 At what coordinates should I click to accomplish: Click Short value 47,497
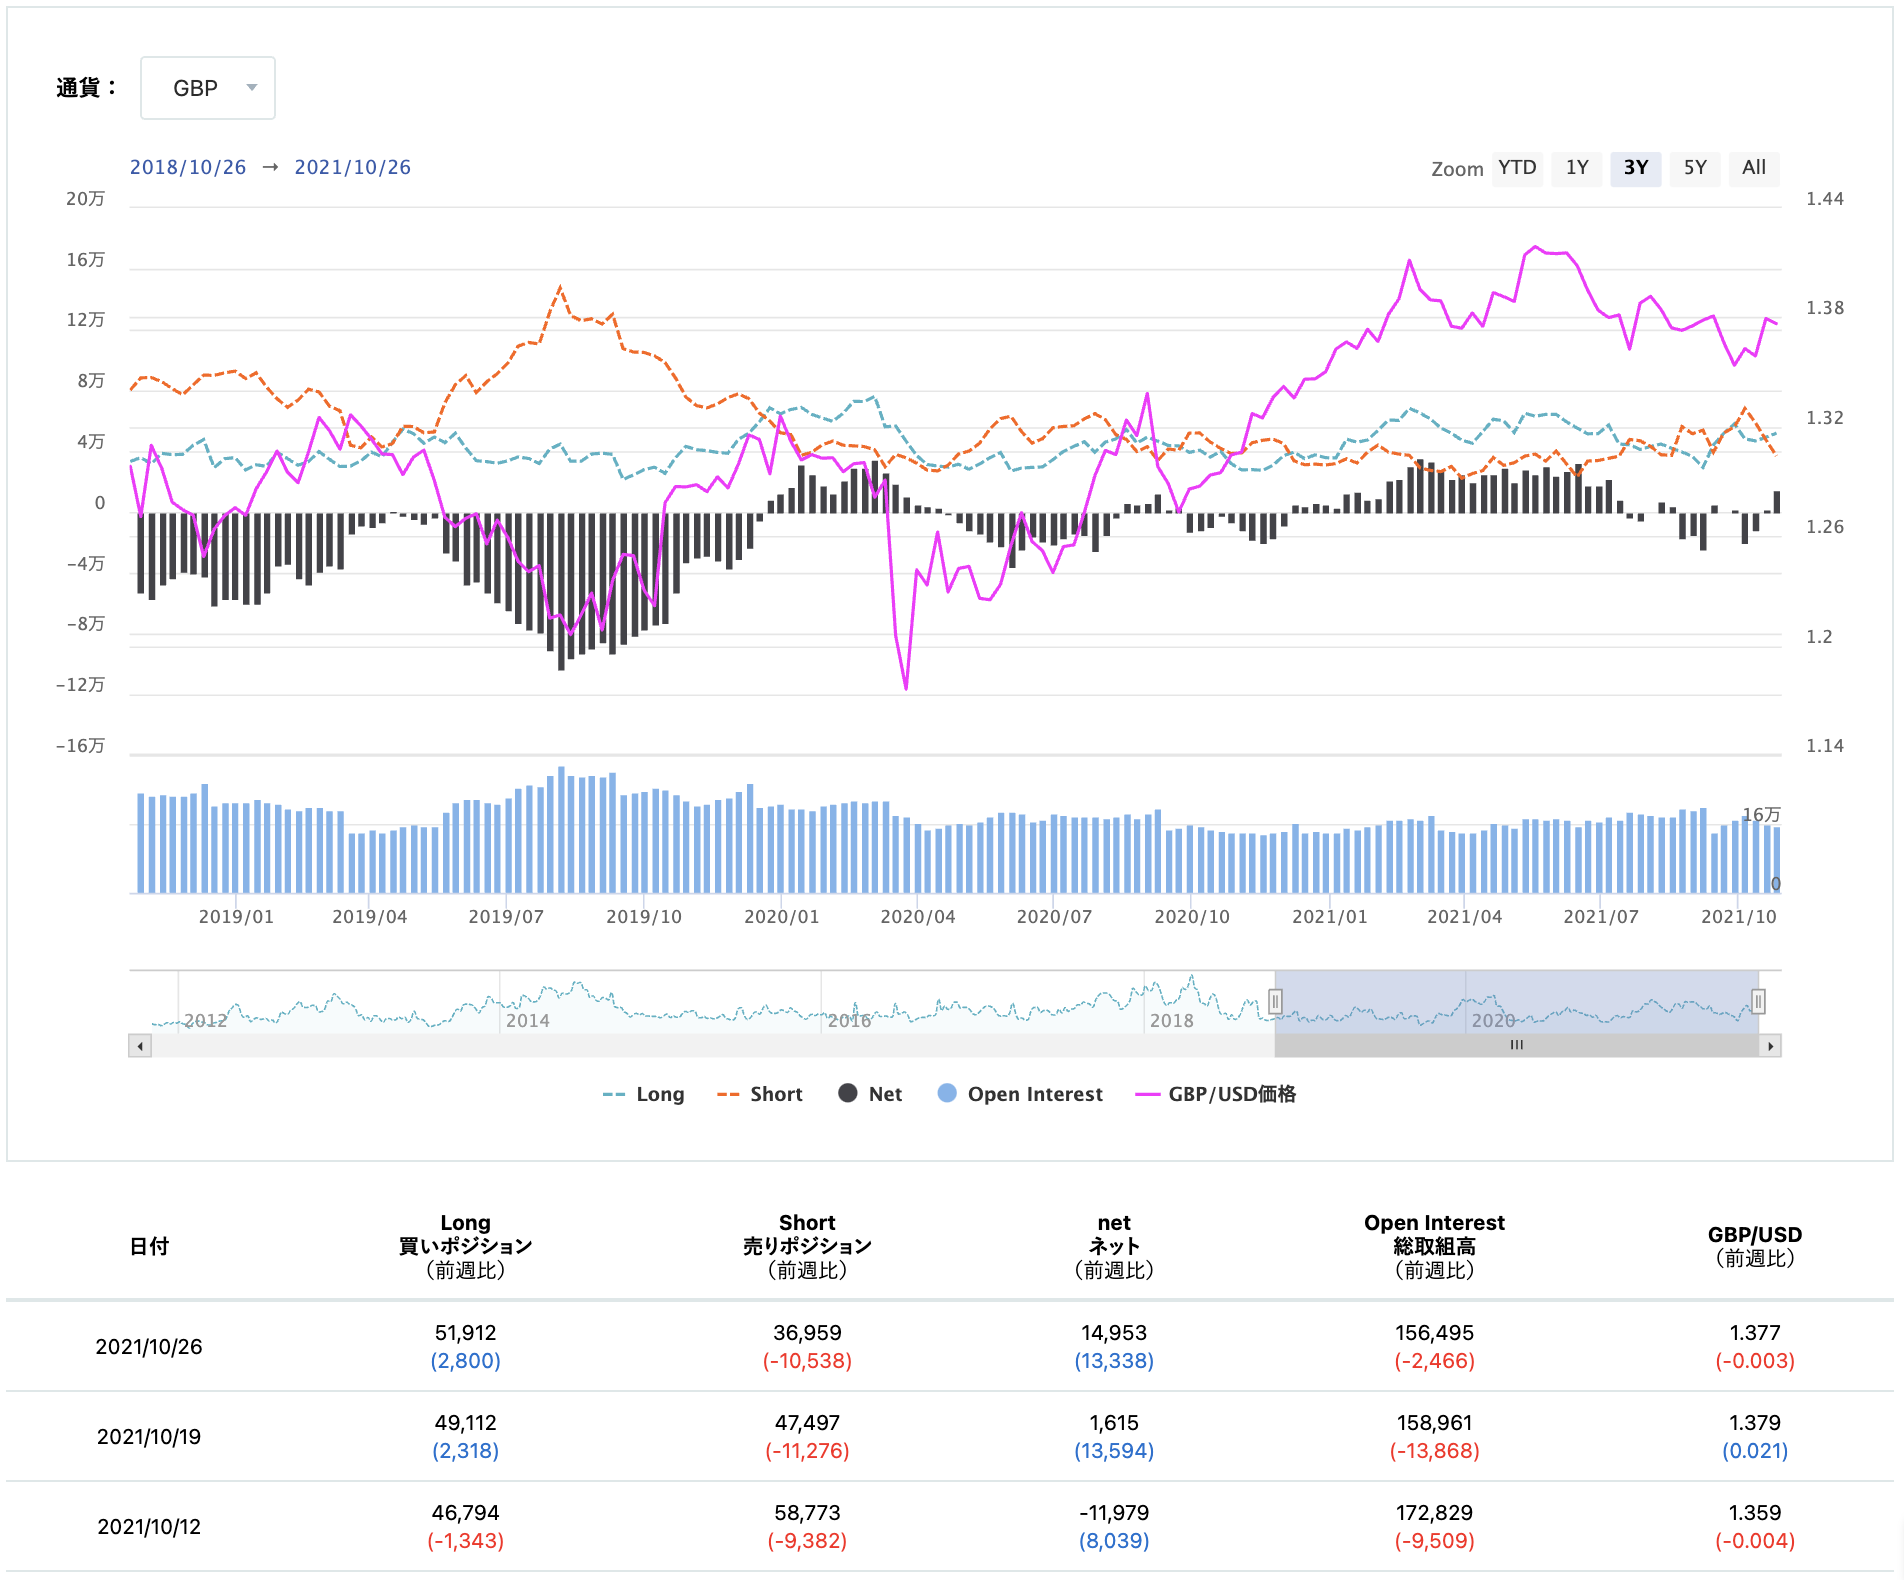coord(808,1423)
